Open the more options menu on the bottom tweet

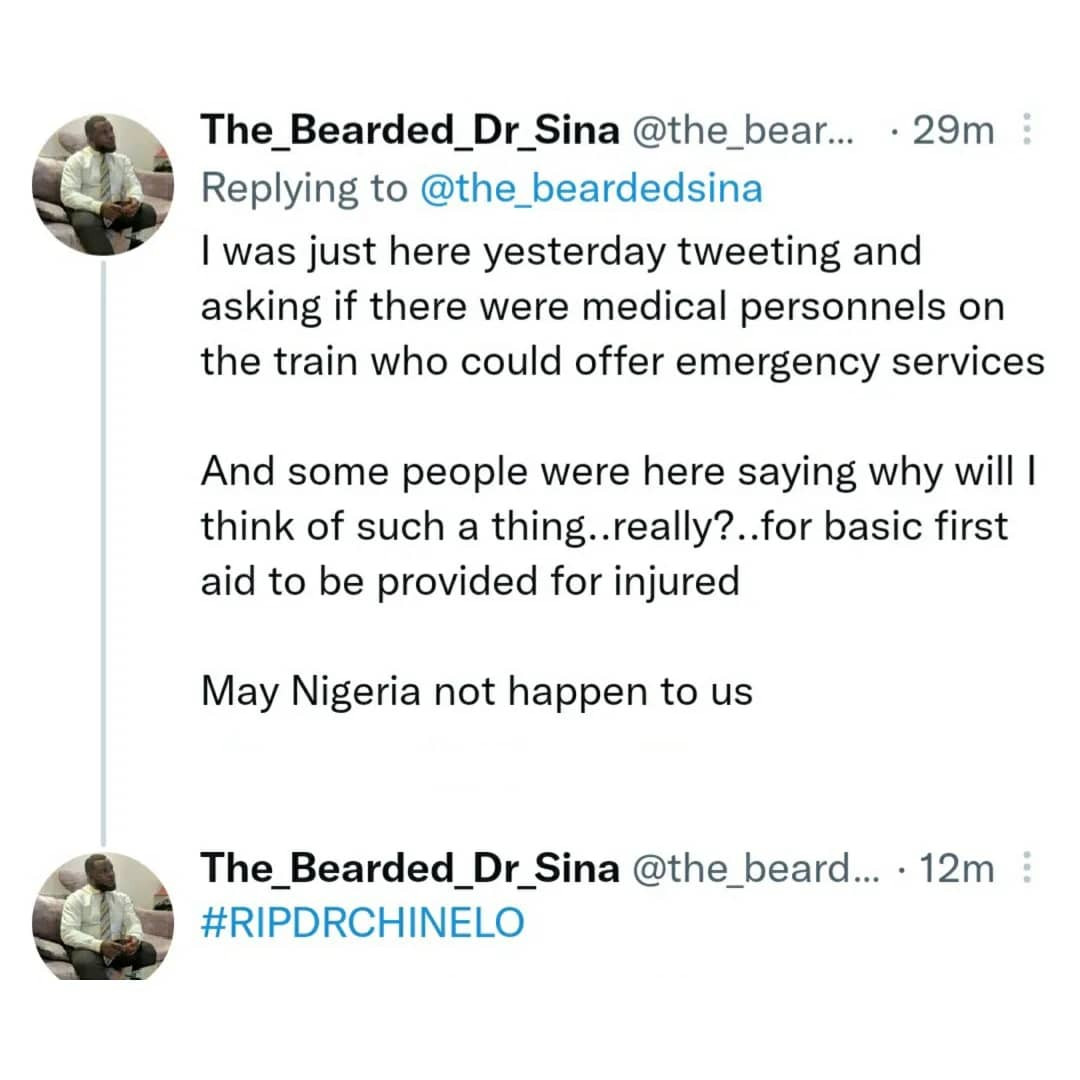point(1027,868)
